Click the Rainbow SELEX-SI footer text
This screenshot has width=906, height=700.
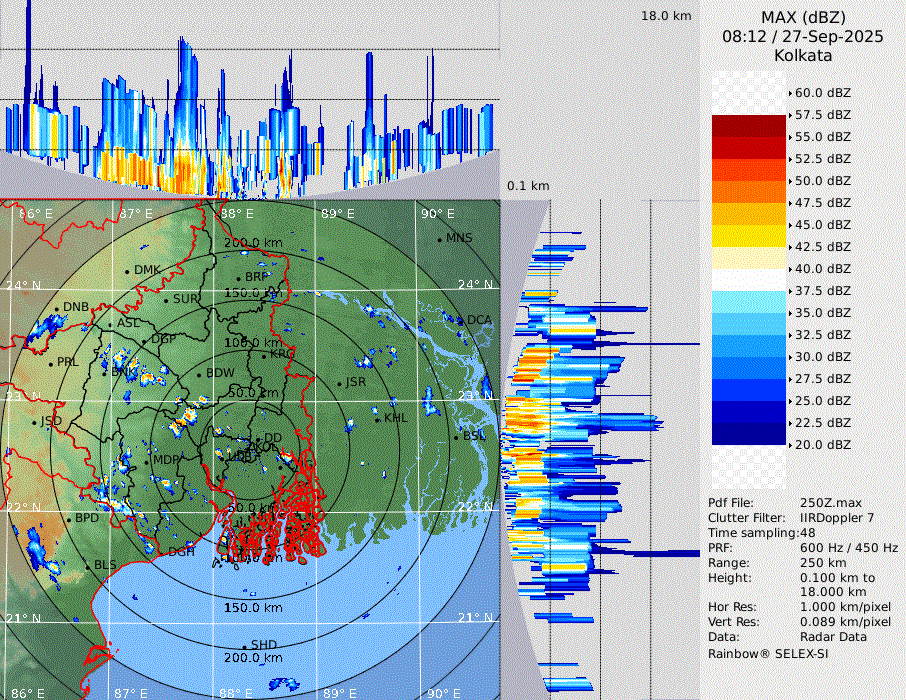[x=768, y=652]
